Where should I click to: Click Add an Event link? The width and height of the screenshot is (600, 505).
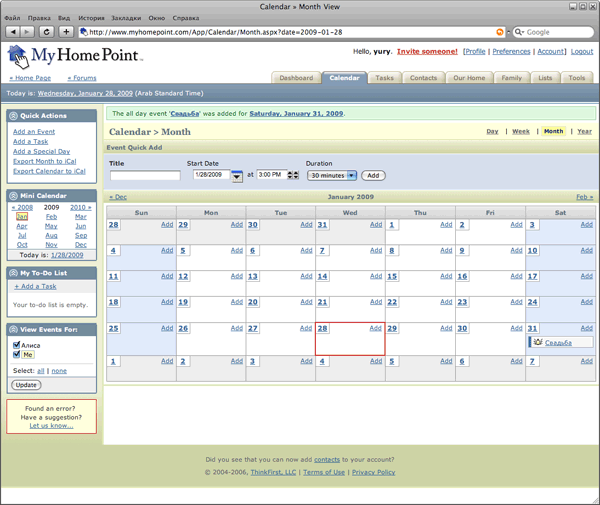[34, 132]
